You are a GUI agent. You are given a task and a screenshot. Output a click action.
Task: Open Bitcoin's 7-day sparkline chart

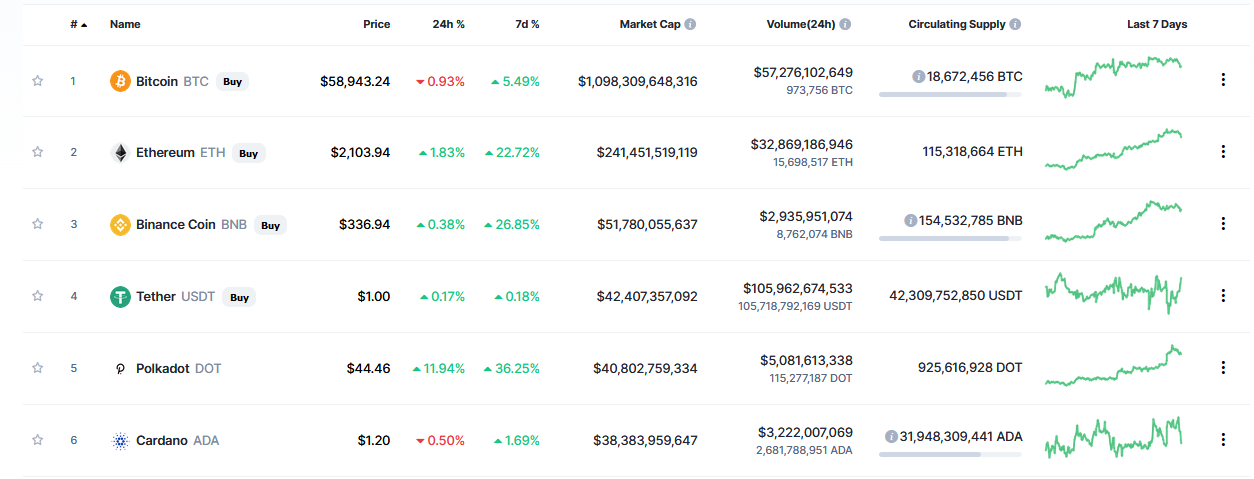point(1113,77)
